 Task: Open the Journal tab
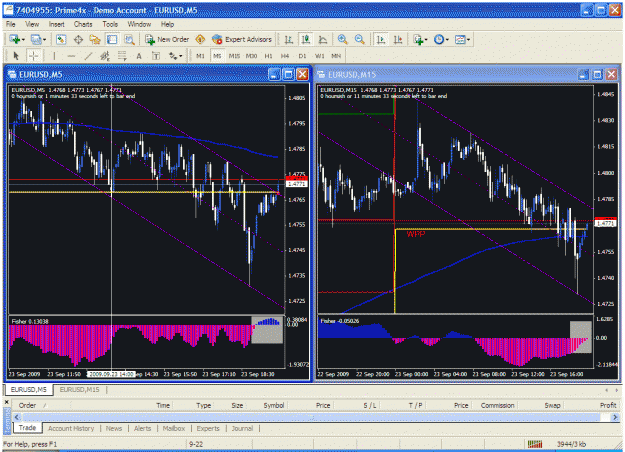coord(242,428)
